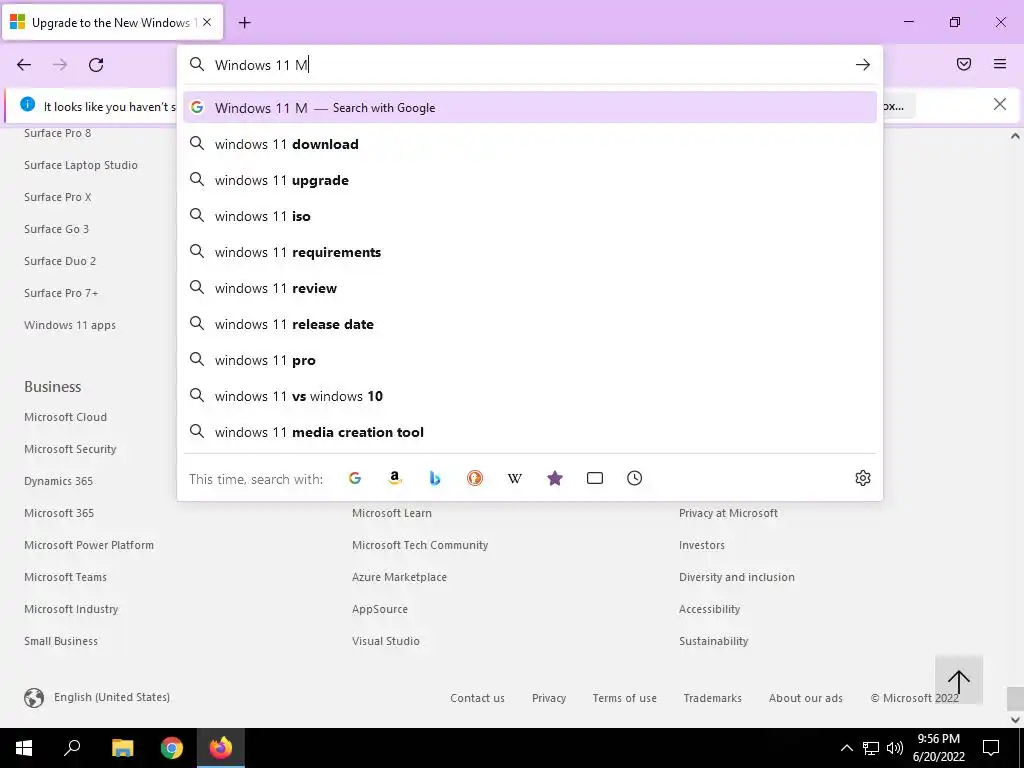The image size is (1024, 768).
Task: Open the Dynamics 365 link
Action: point(58,481)
